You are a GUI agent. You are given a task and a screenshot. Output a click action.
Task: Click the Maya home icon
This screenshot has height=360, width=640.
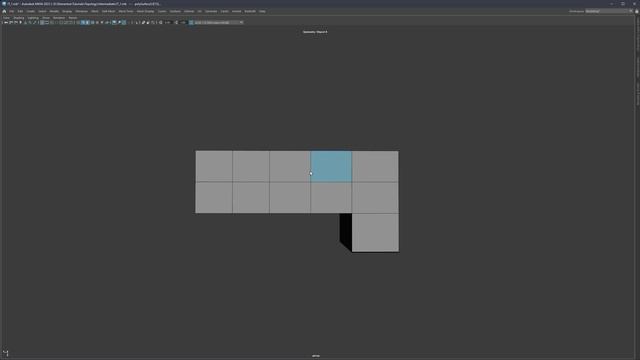pos(4,11)
